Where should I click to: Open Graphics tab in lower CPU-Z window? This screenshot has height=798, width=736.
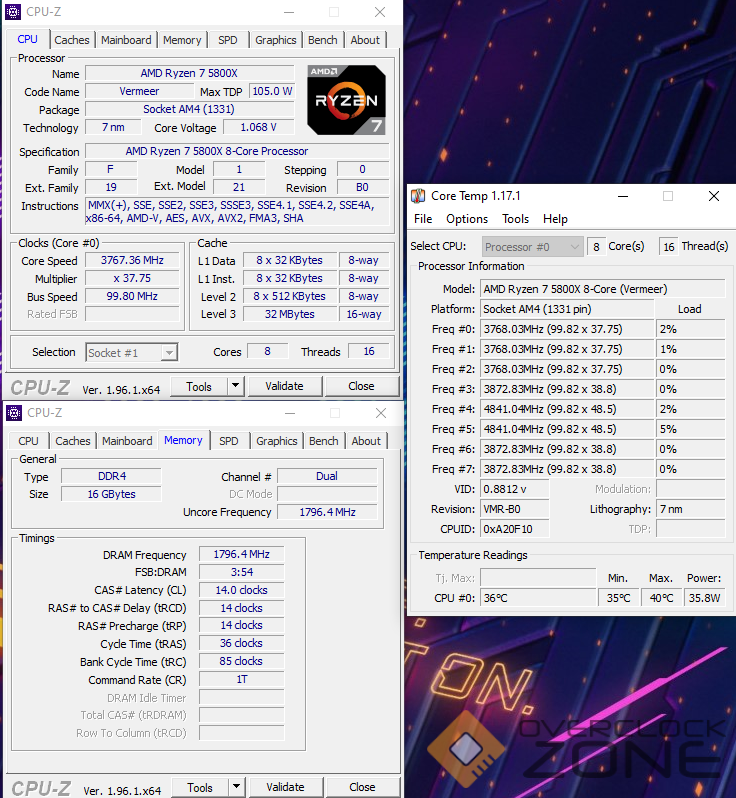tap(277, 441)
